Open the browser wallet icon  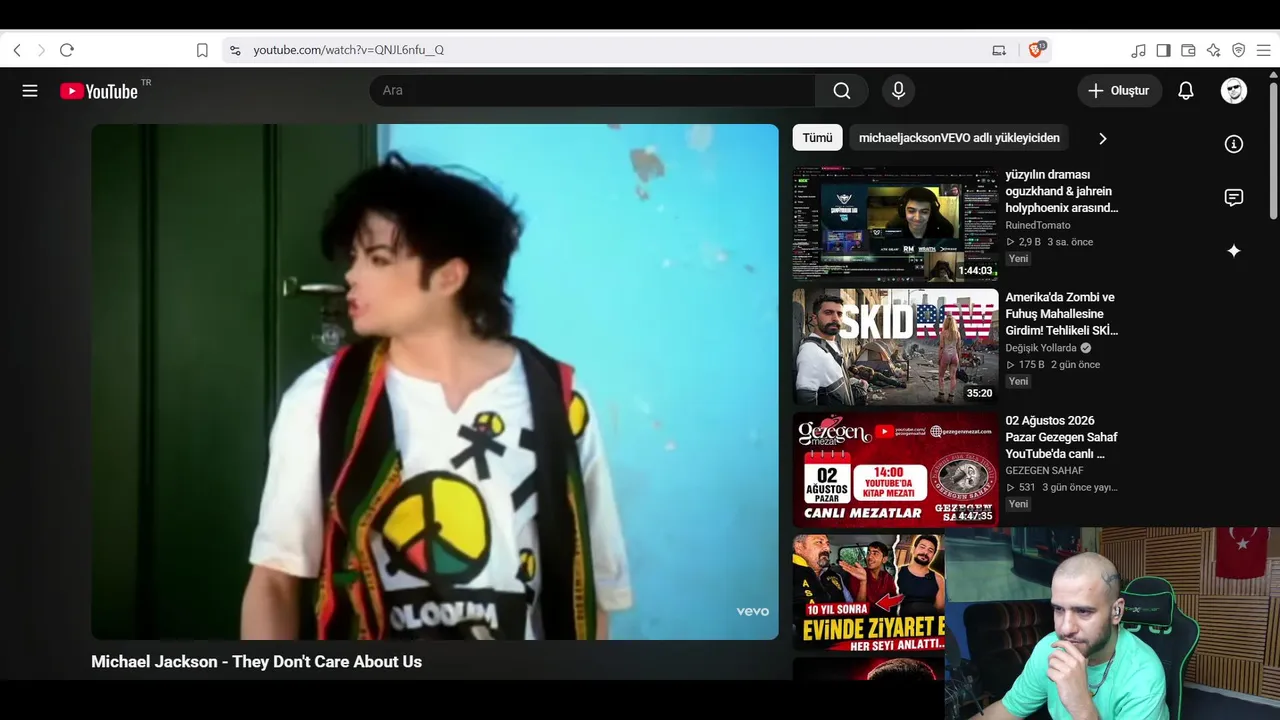(1188, 50)
